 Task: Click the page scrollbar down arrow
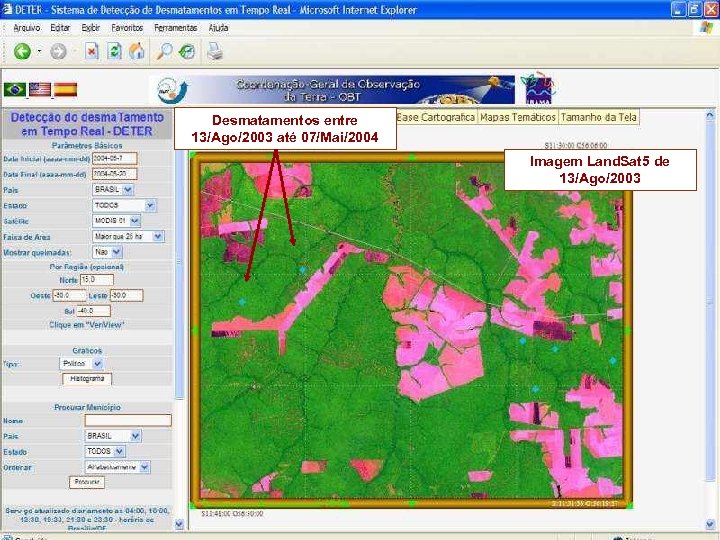710,524
